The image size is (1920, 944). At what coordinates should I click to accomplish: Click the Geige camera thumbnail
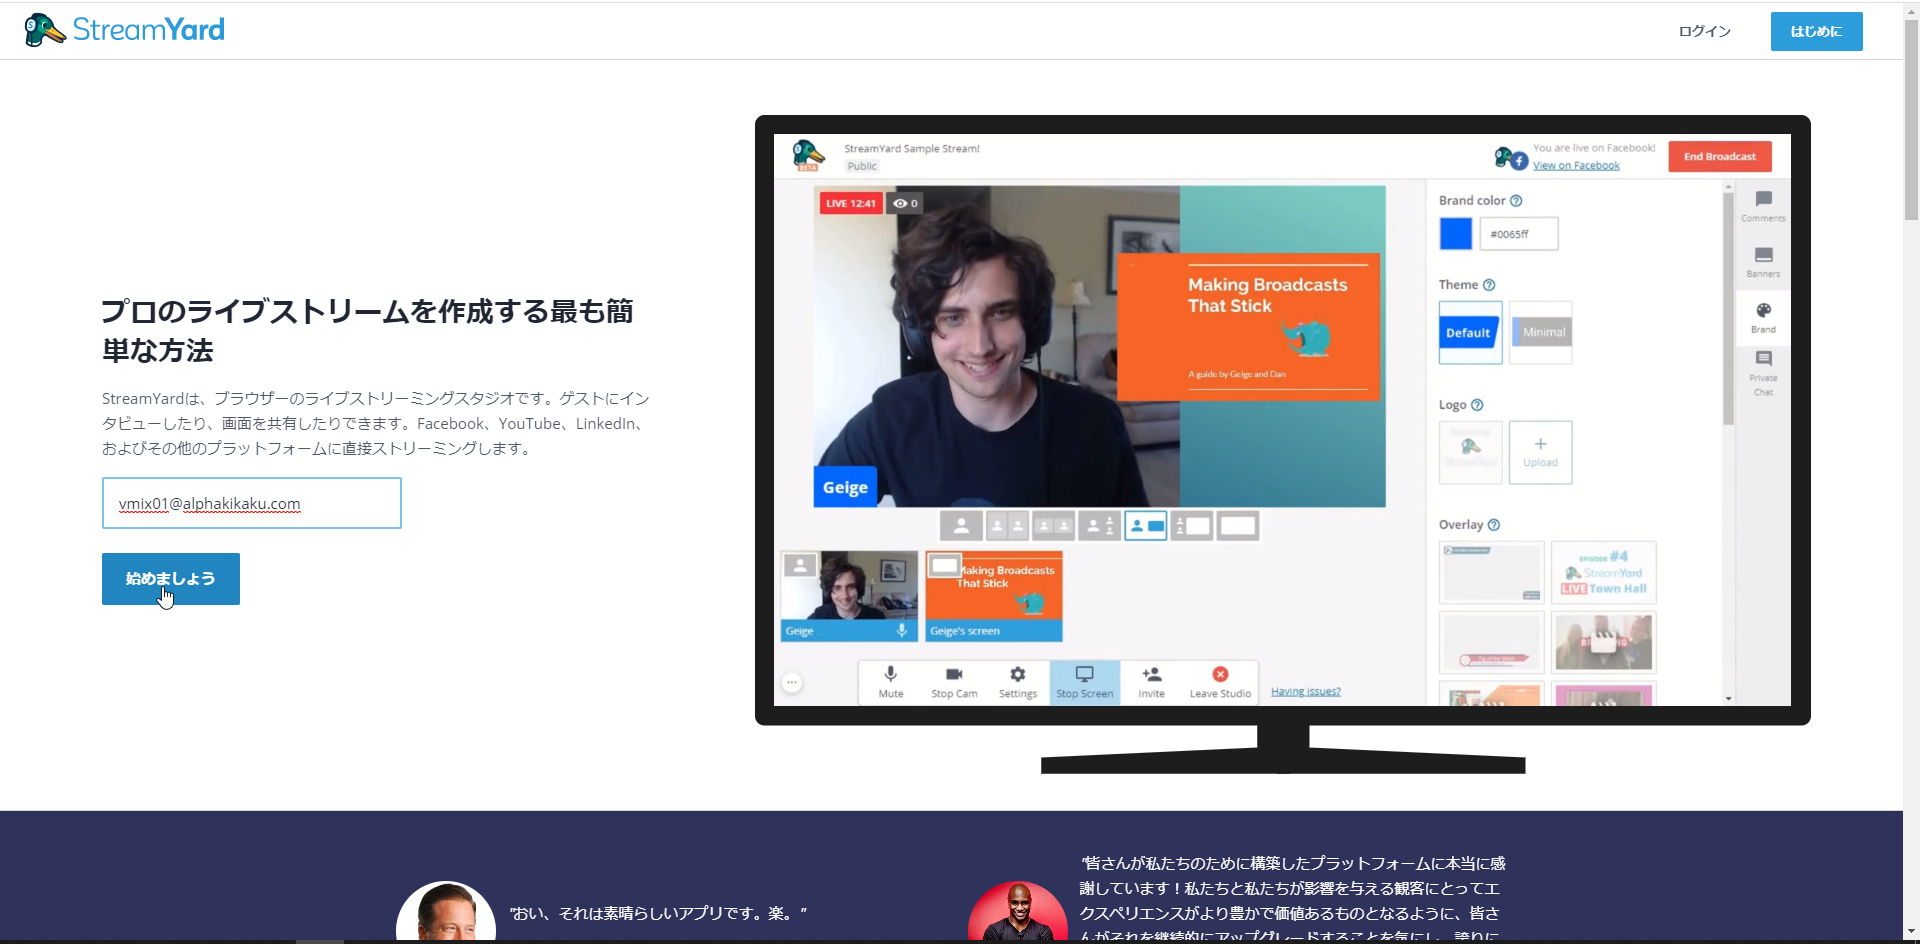(x=849, y=597)
